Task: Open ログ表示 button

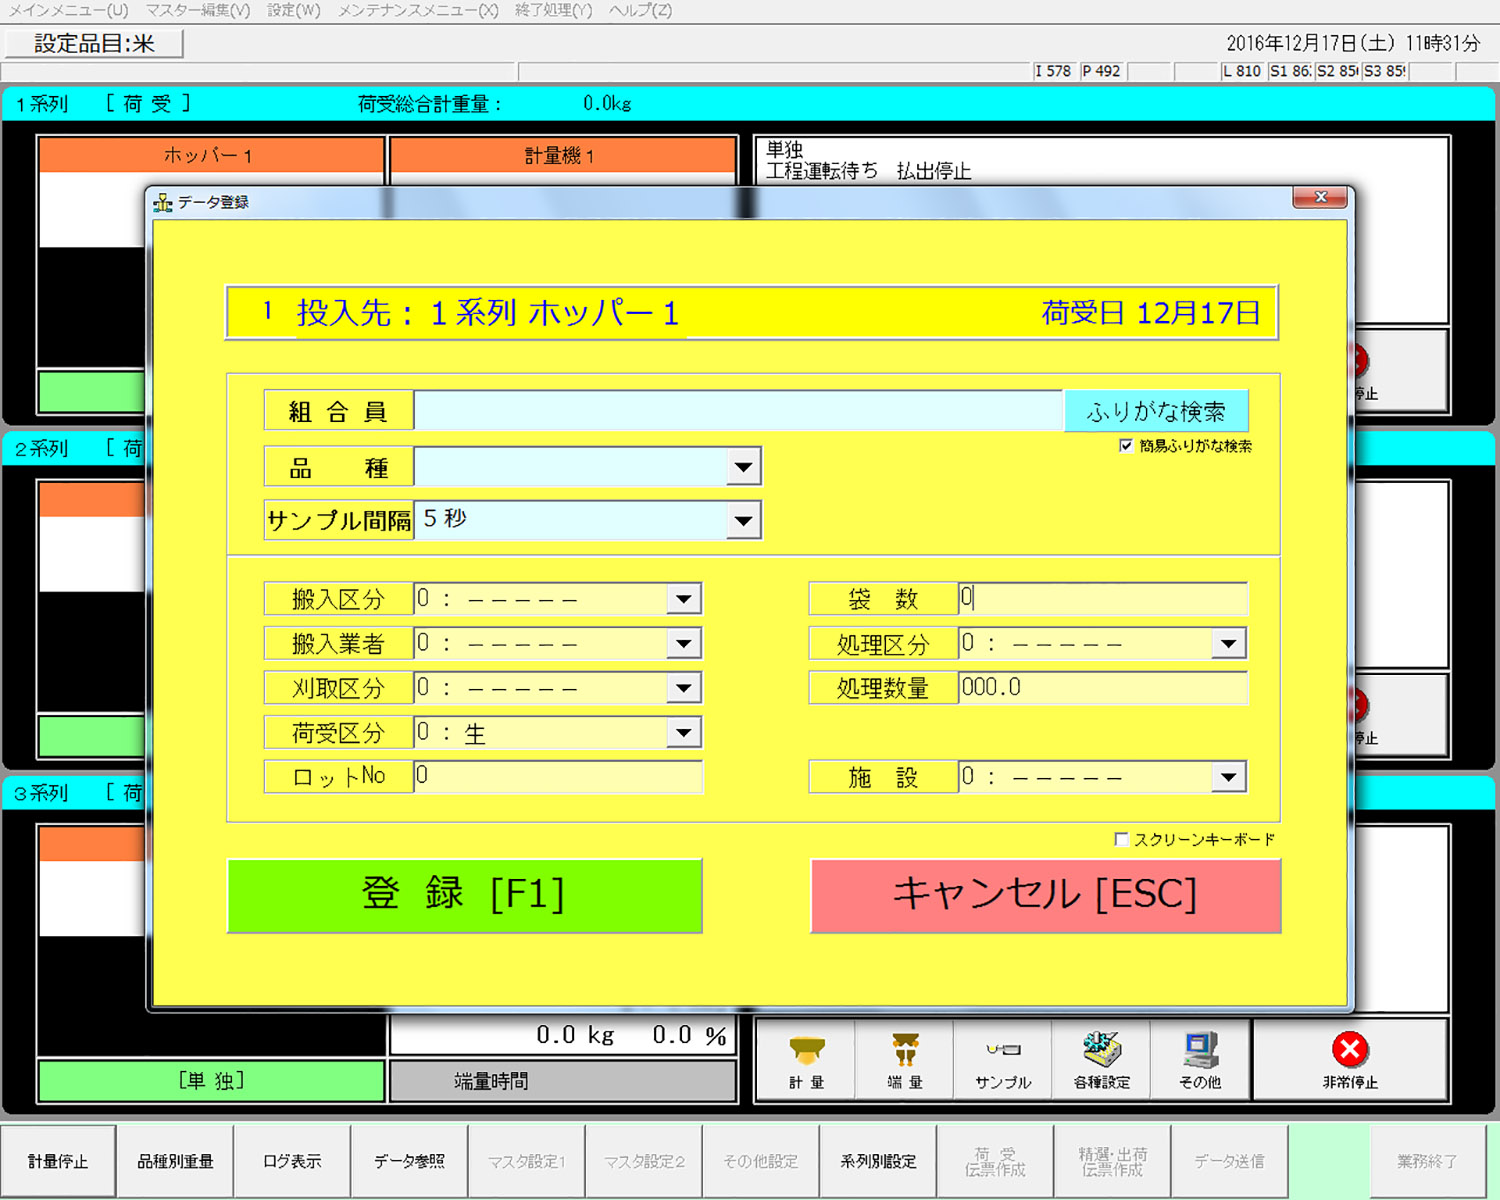Action: click(292, 1161)
